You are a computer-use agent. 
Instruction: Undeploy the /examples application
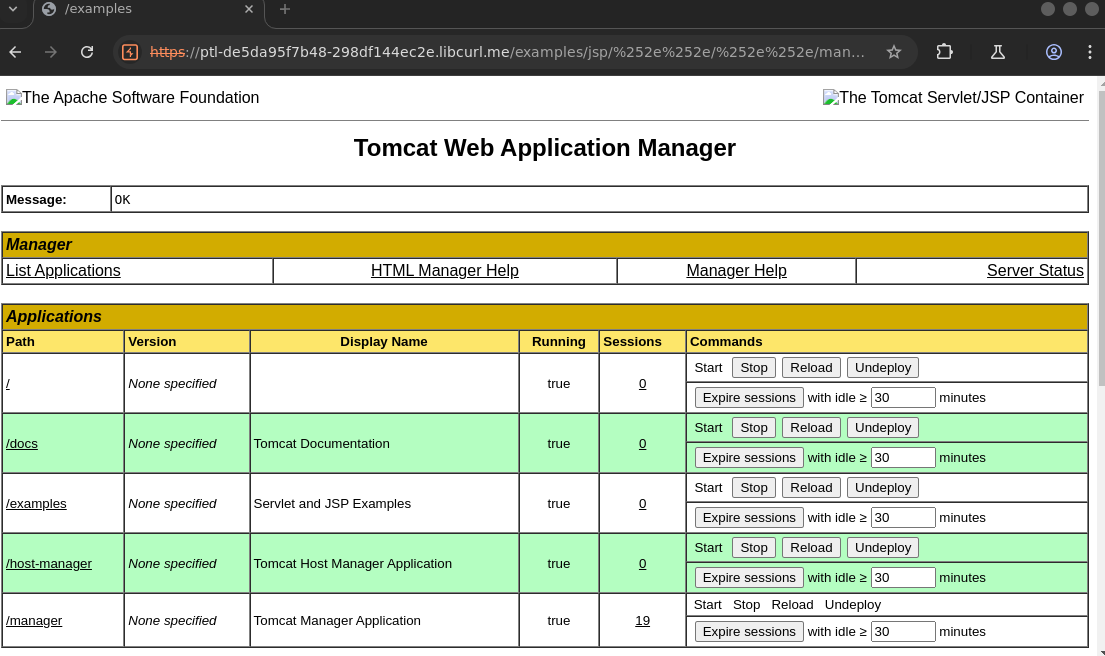click(x=882, y=487)
